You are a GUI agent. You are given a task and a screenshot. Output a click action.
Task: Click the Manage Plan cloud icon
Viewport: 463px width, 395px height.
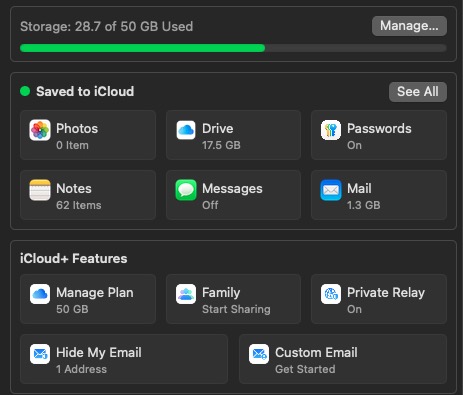pyautogui.click(x=40, y=294)
